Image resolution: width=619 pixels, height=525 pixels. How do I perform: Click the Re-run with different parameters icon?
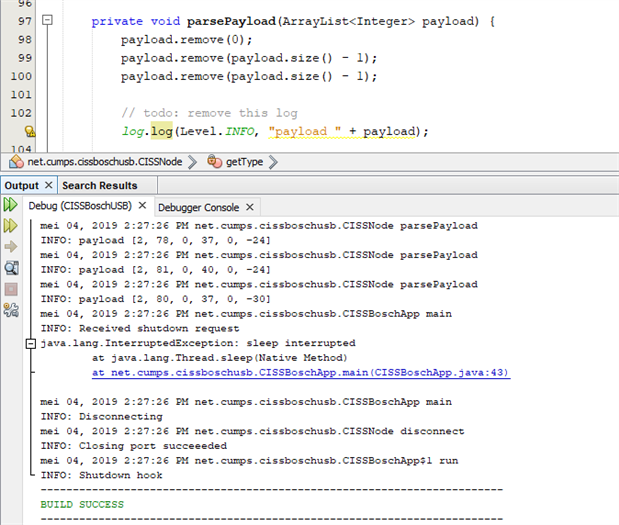(x=11, y=226)
